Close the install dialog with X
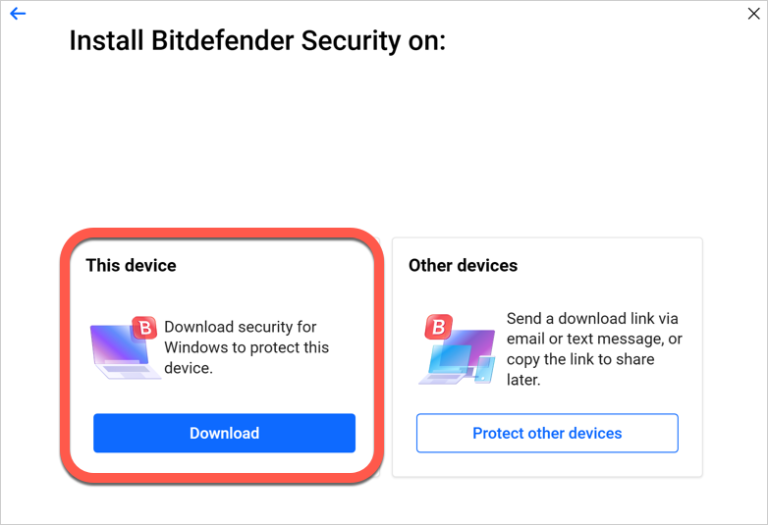Image resolution: width=768 pixels, height=525 pixels. (754, 14)
